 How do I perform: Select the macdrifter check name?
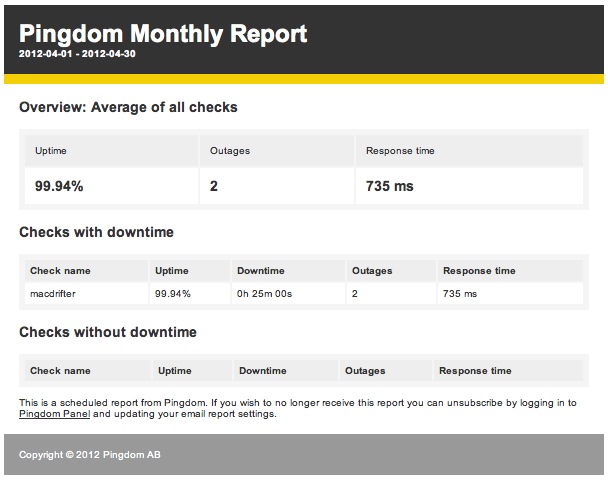53,294
